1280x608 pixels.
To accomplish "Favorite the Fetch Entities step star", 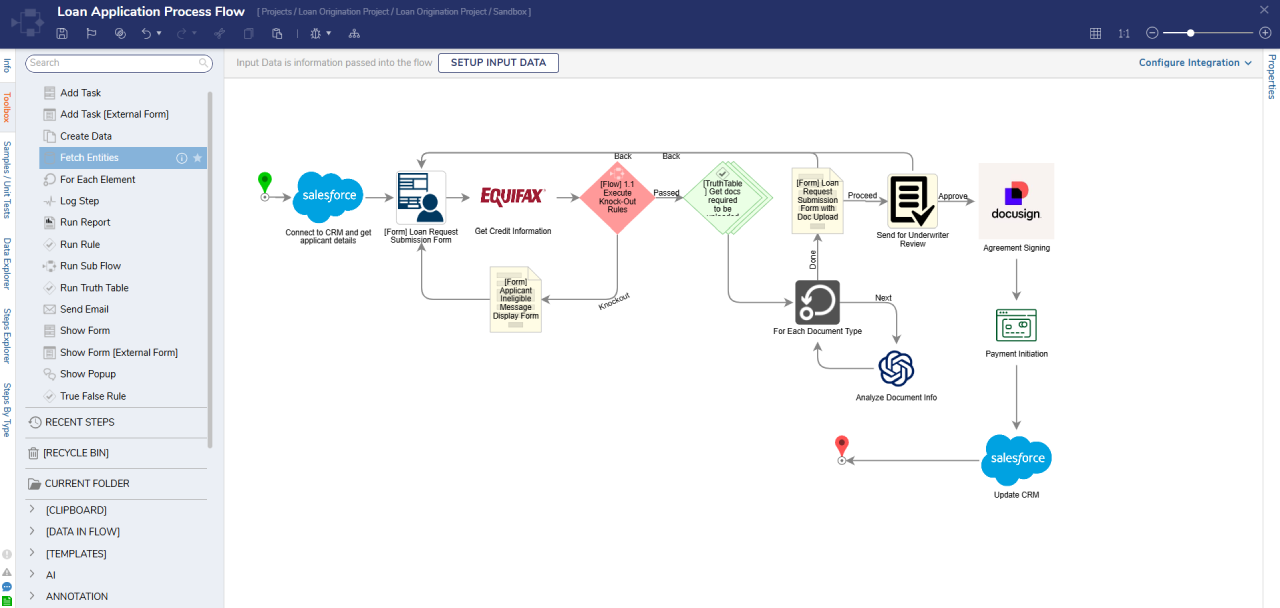I will tap(198, 158).
